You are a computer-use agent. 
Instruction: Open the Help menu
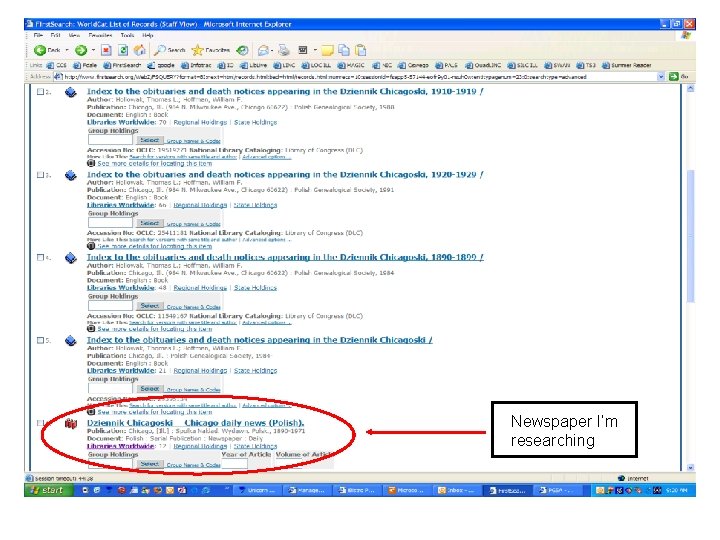[147, 35]
